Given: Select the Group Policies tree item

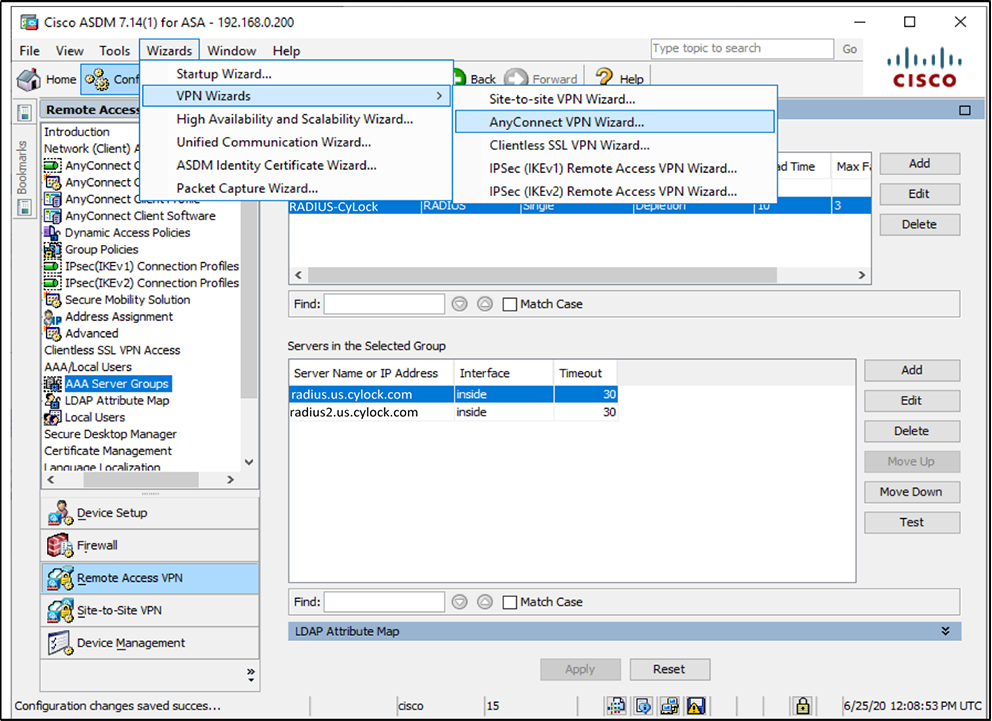Looking at the screenshot, I should (x=101, y=250).
